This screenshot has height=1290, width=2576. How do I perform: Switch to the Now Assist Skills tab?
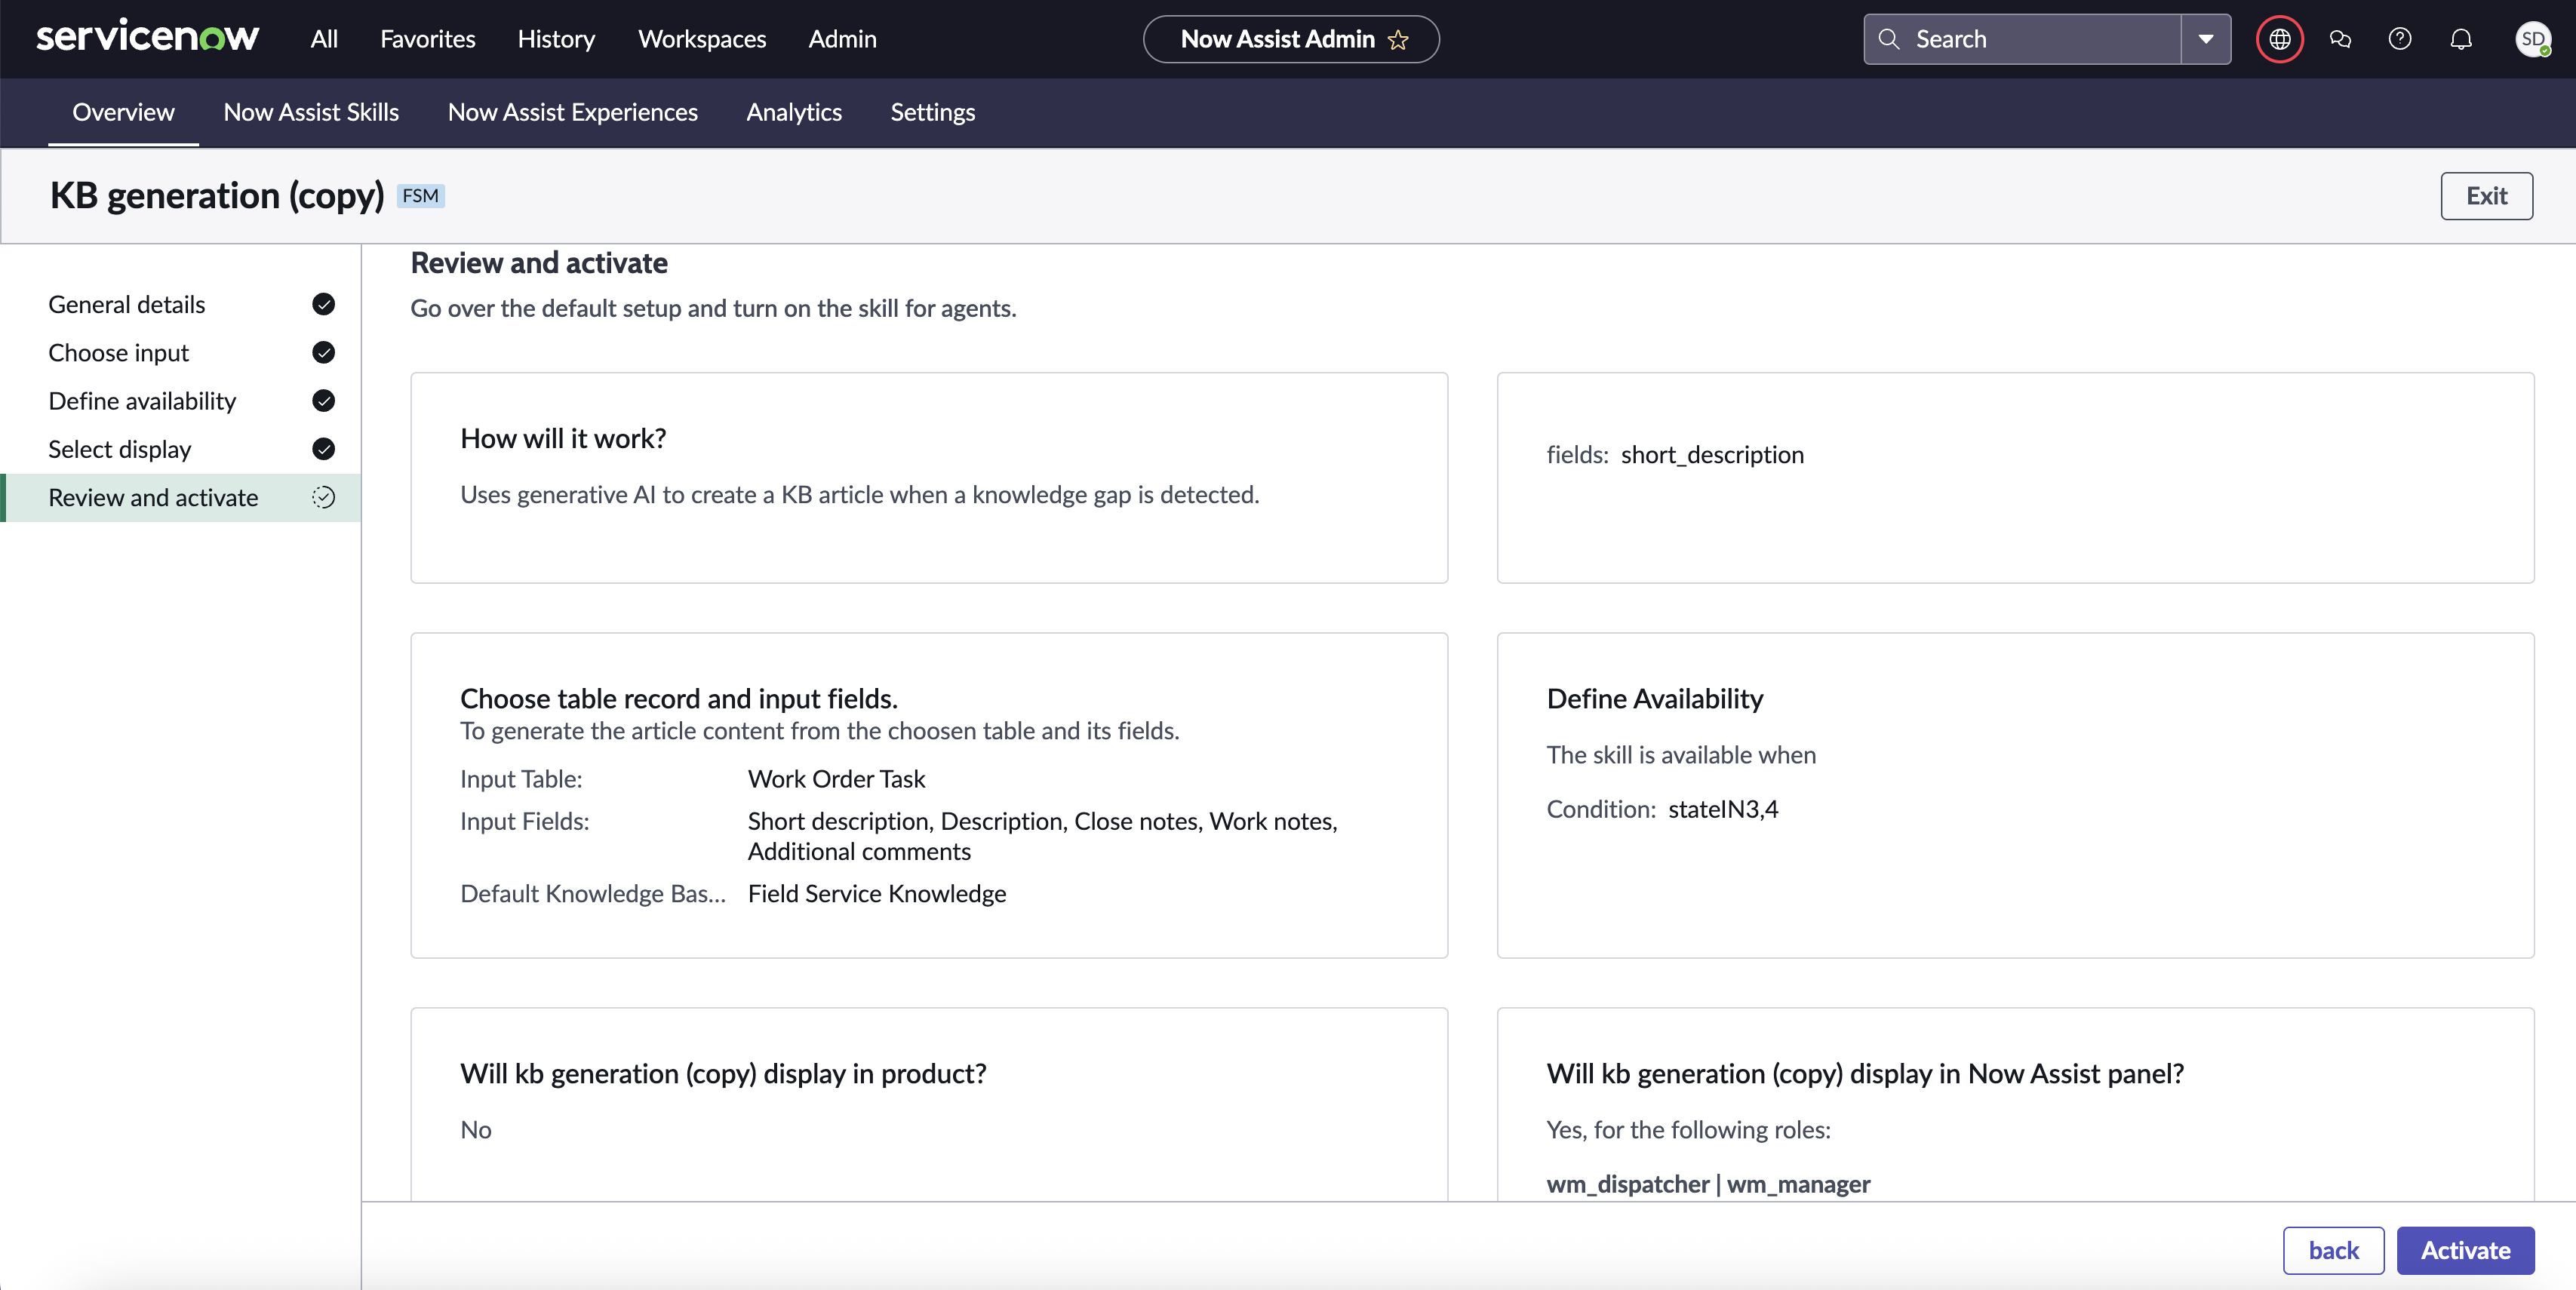[x=311, y=112]
